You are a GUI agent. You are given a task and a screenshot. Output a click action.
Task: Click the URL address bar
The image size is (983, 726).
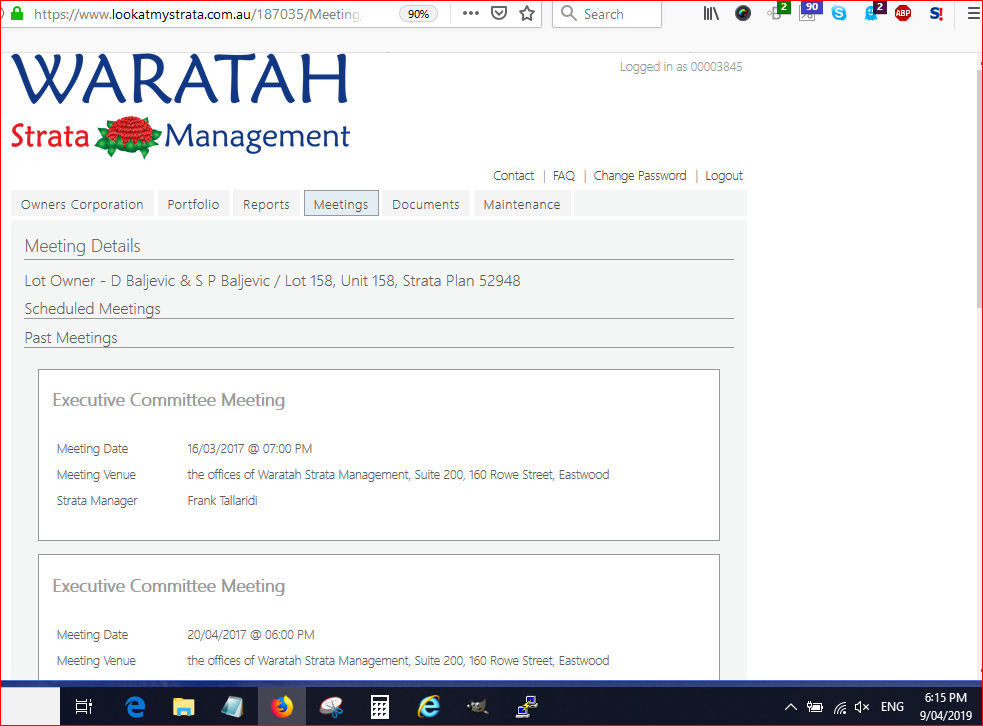click(197, 14)
